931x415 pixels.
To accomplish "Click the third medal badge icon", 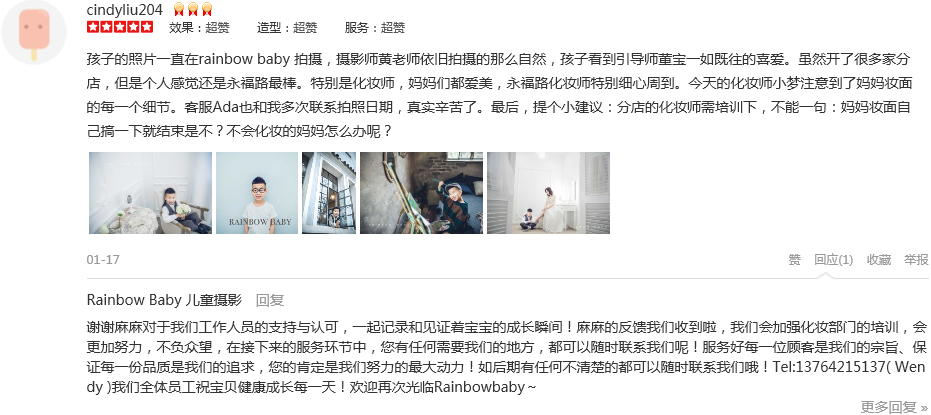I will pyautogui.click(x=207, y=10).
